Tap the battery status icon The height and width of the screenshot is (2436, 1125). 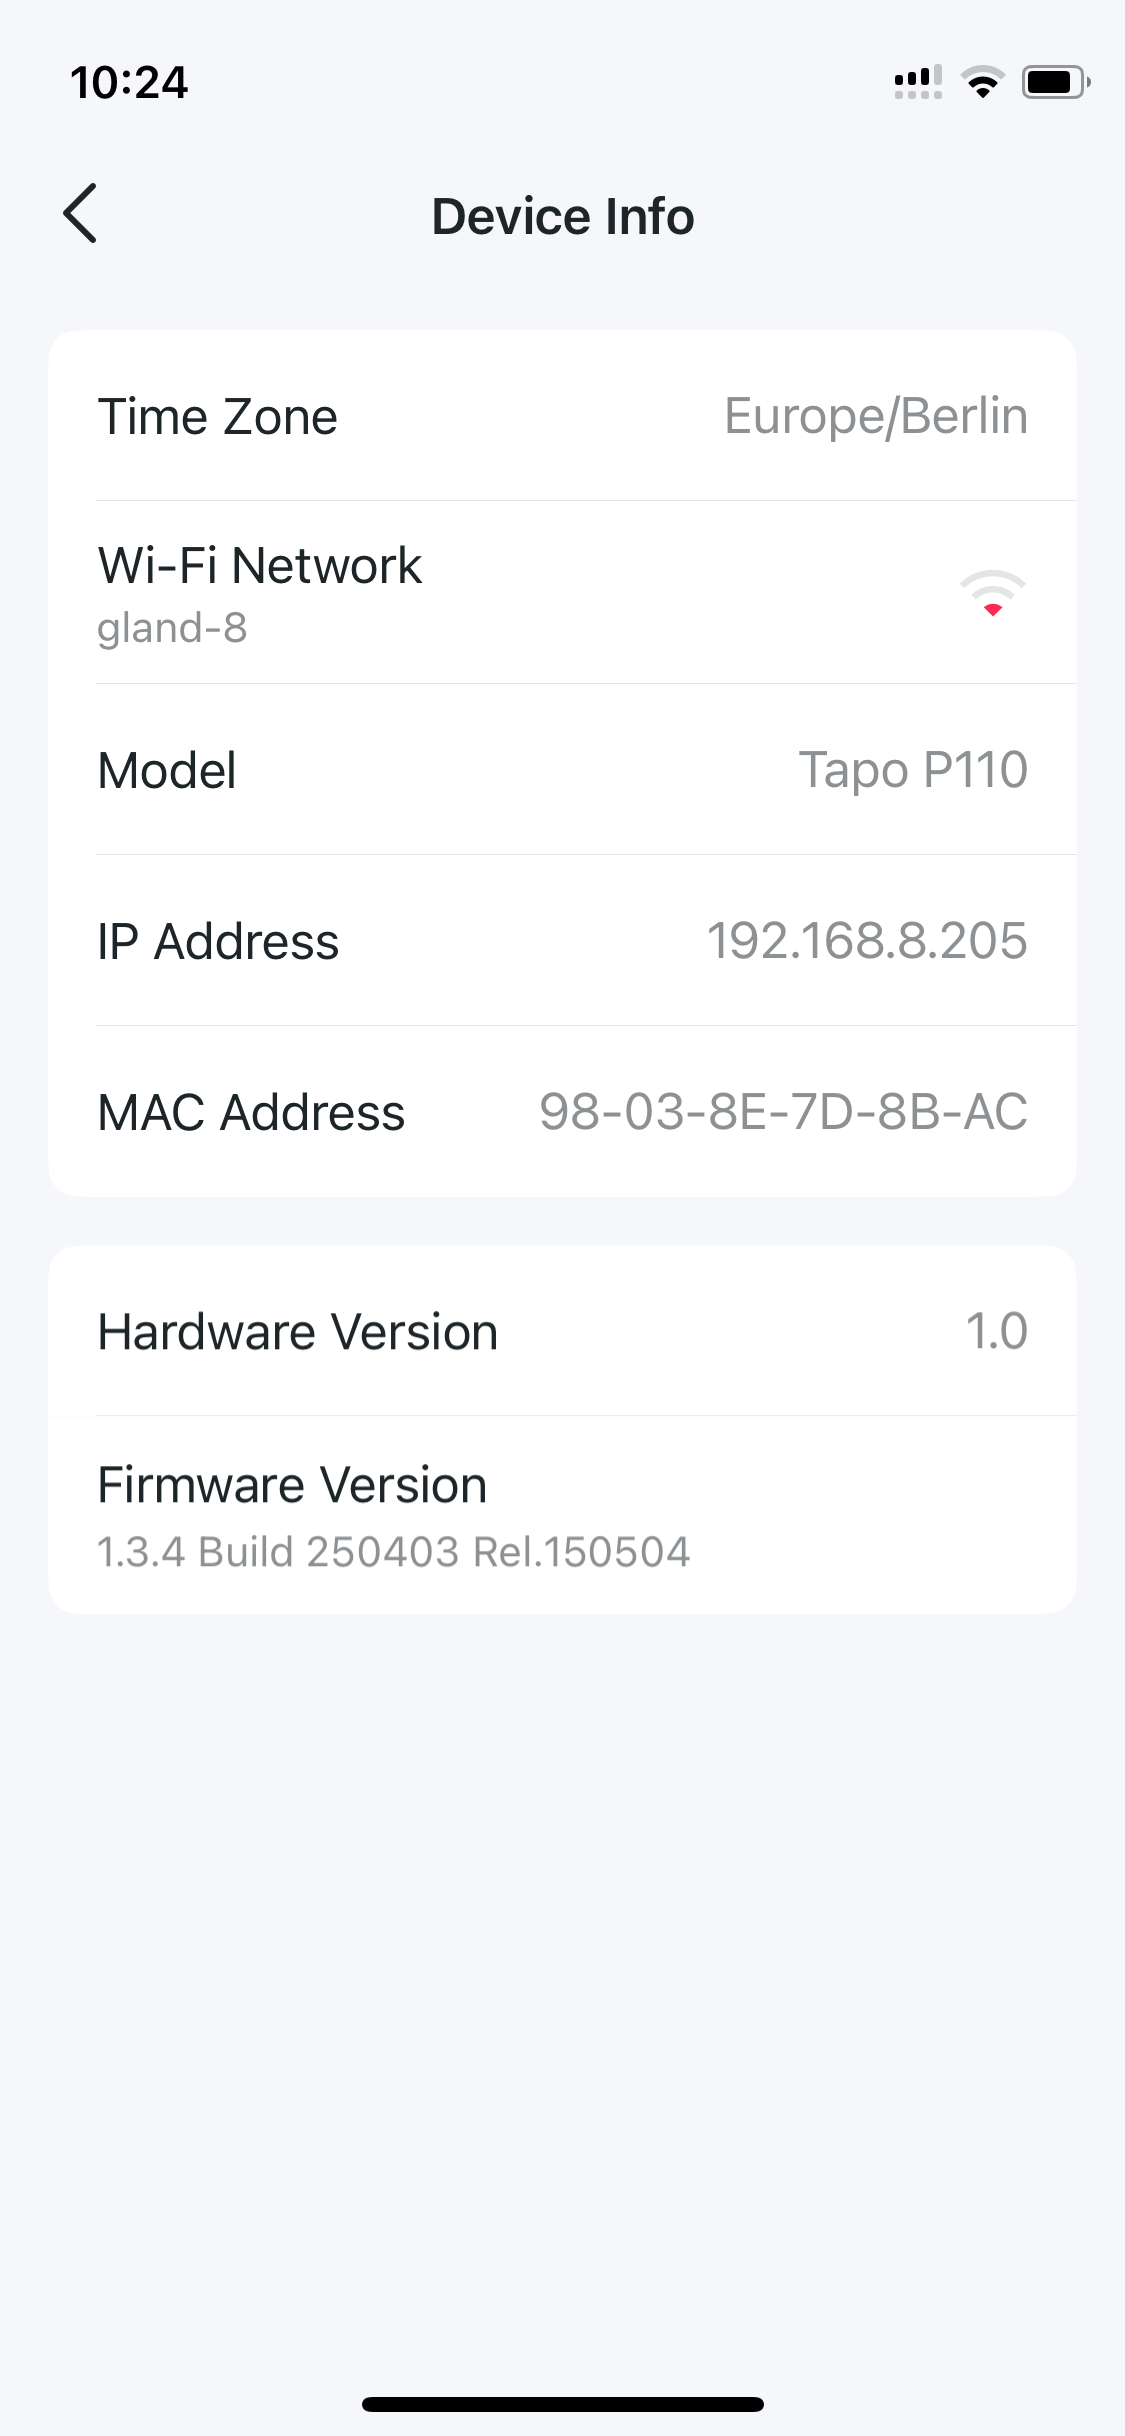point(1055,82)
